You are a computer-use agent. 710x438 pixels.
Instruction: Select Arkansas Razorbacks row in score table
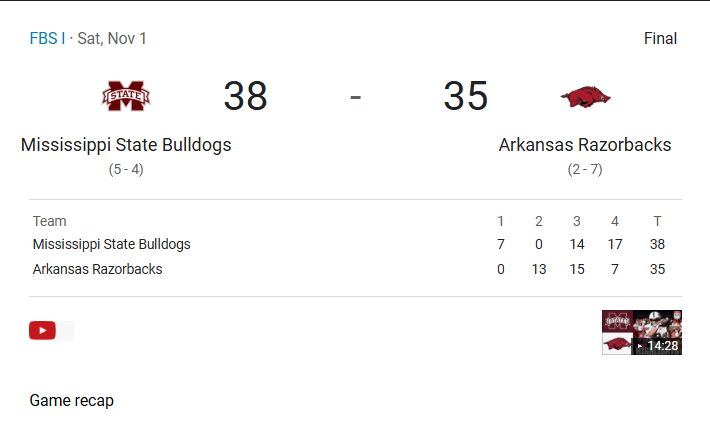tap(98, 269)
